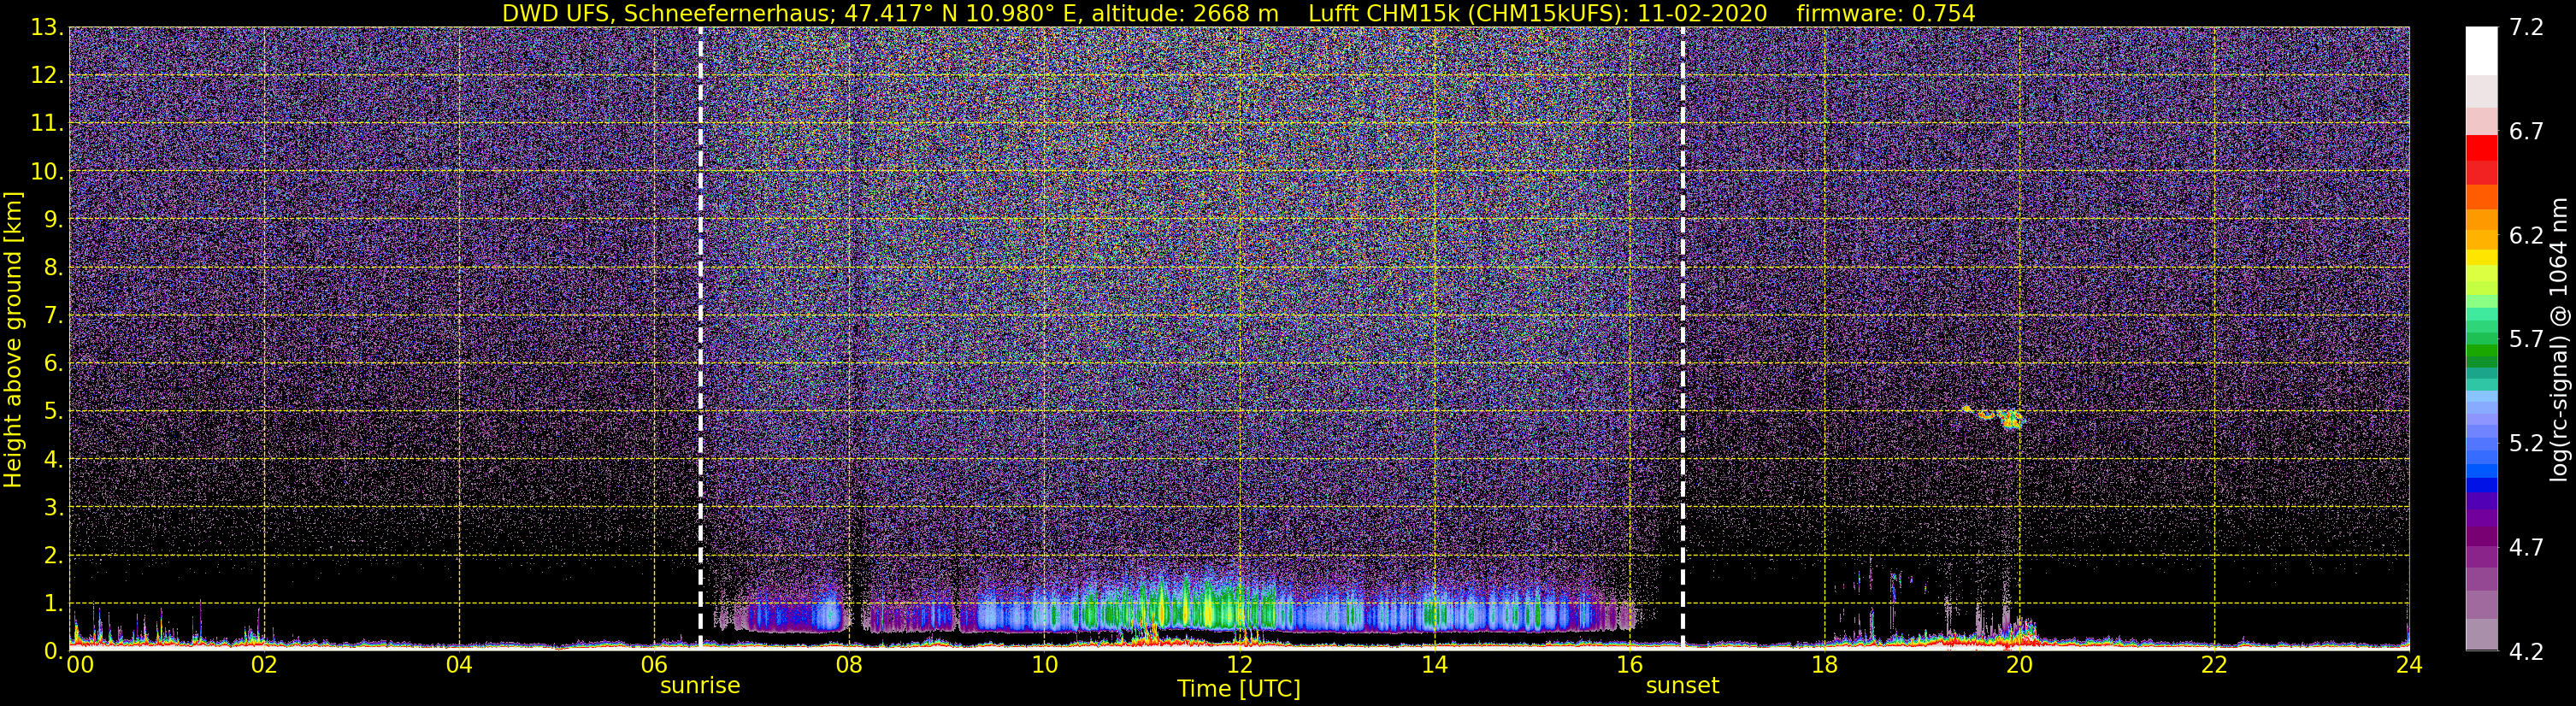Click the 'sunrise' label

(x=700, y=686)
